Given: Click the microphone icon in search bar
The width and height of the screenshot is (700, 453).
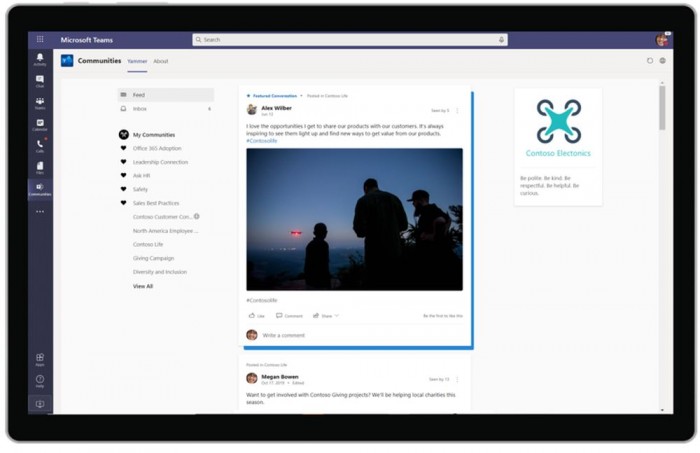Looking at the screenshot, I should (501, 40).
